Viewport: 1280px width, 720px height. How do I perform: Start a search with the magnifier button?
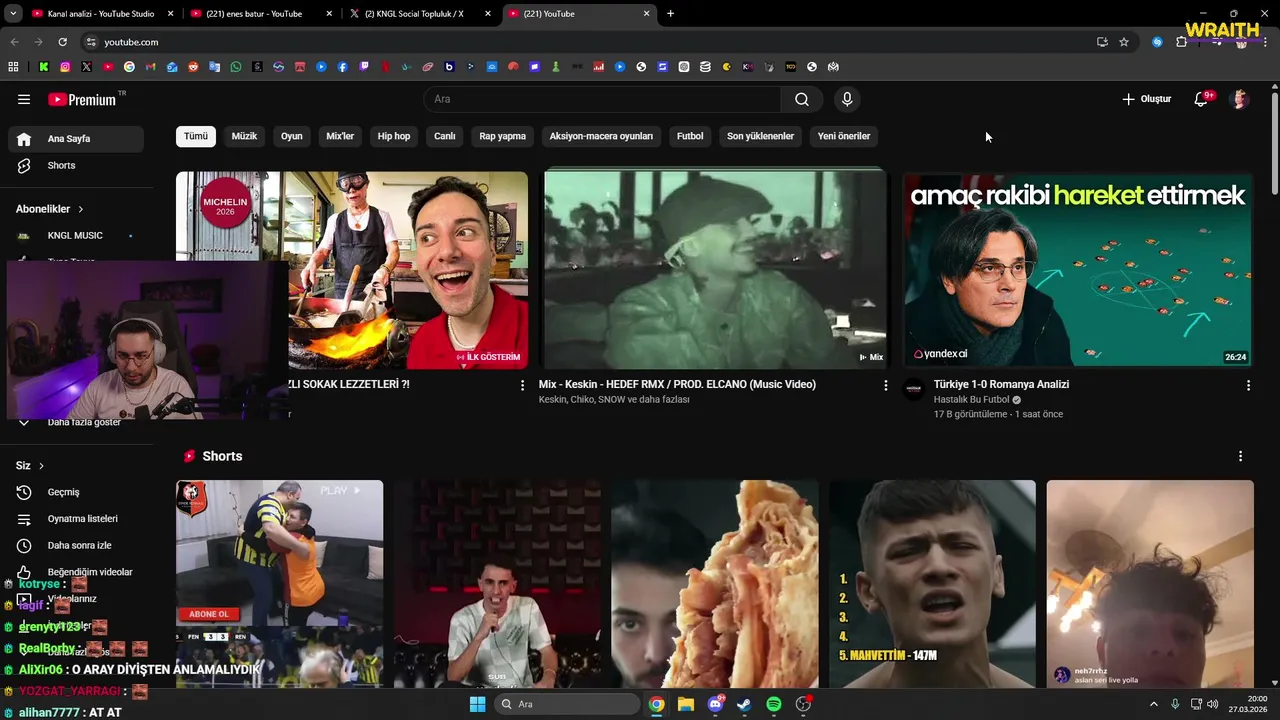[x=802, y=99]
